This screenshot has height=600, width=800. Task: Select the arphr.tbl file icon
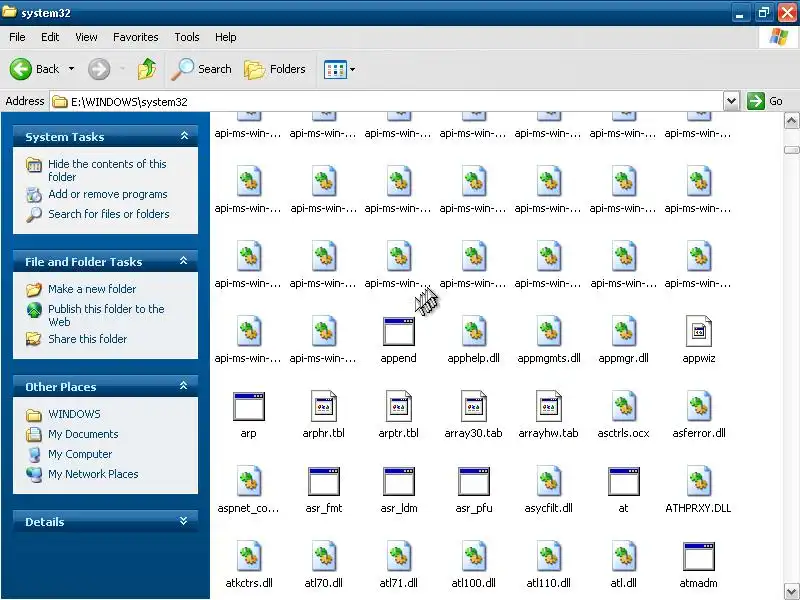[x=323, y=406]
